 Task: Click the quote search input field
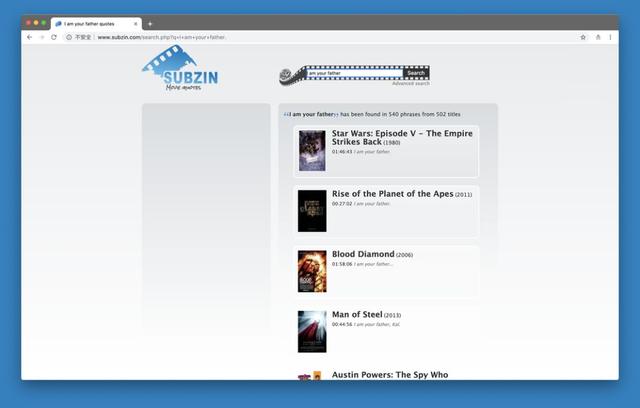[354, 73]
